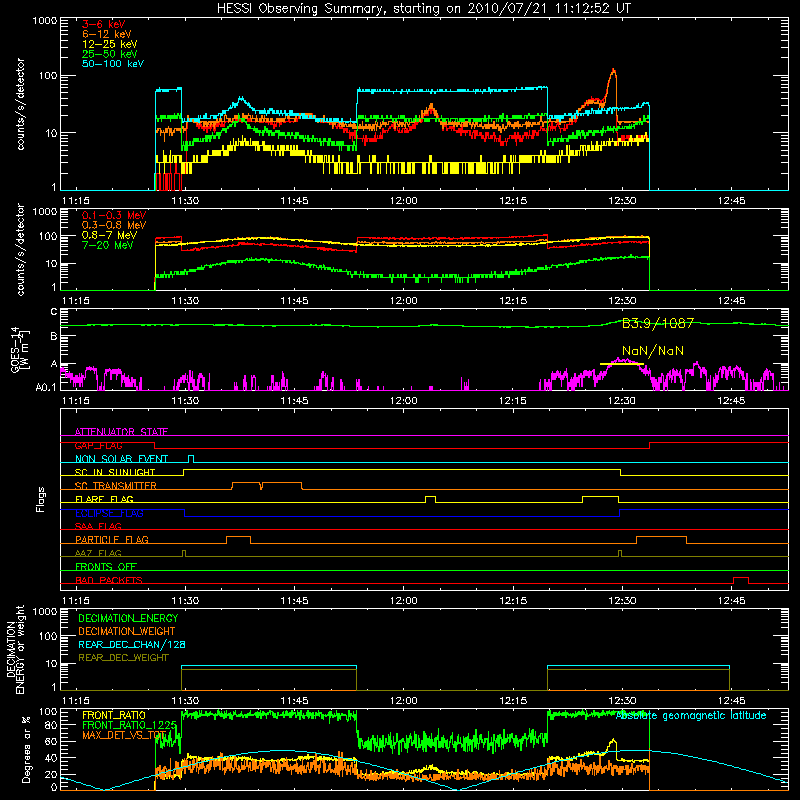Screen dimensions: 800x800
Task: Click the SAA_FLAG label
Action: click(x=98, y=526)
